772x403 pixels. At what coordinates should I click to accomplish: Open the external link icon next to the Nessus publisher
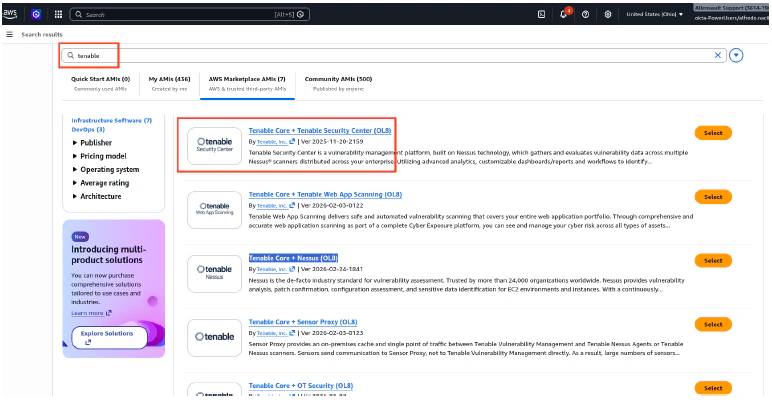(x=292, y=269)
